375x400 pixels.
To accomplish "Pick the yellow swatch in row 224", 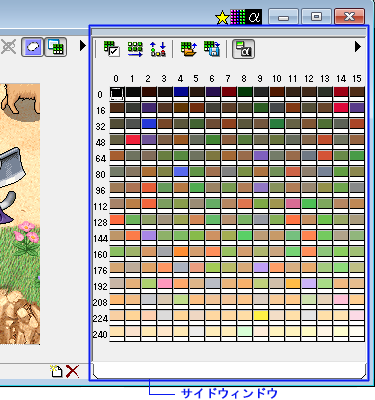I will tap(261, 316).
